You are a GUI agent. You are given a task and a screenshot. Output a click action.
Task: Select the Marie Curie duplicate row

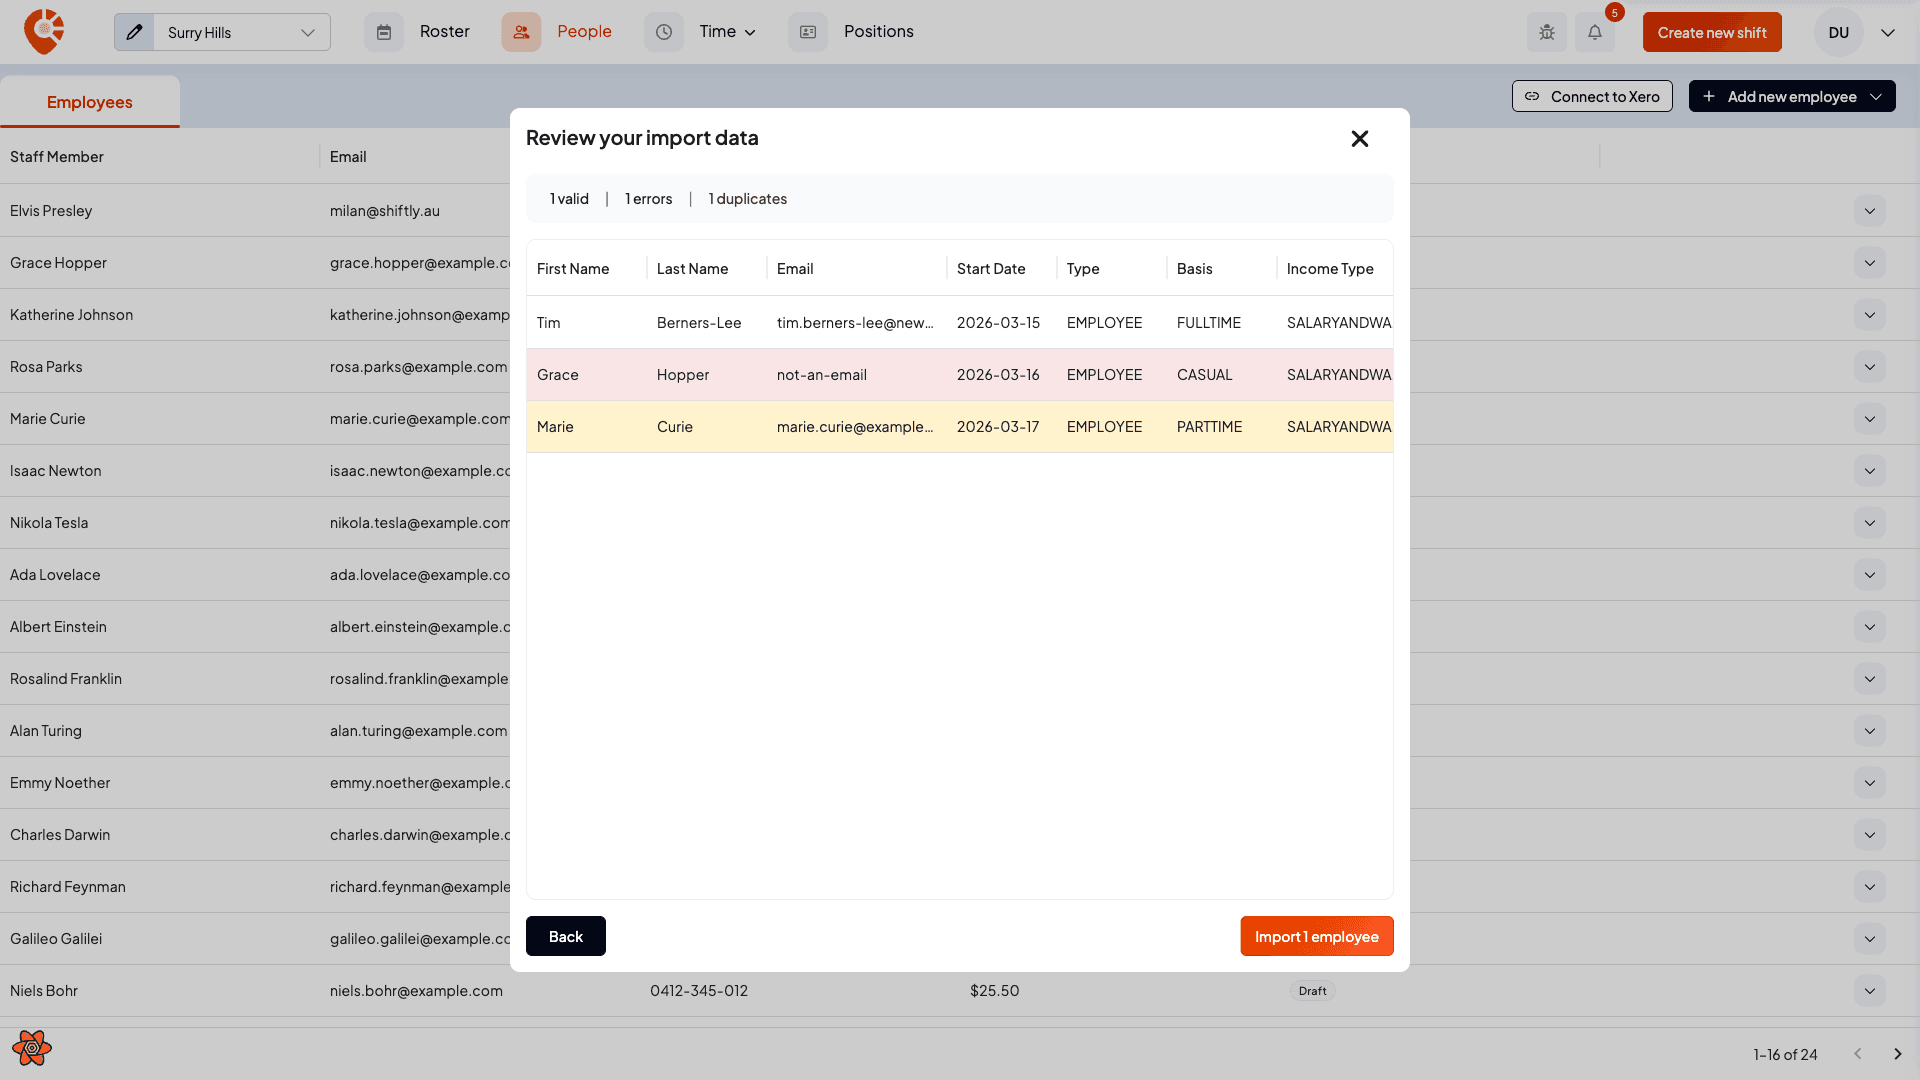(x=960, y=427)
